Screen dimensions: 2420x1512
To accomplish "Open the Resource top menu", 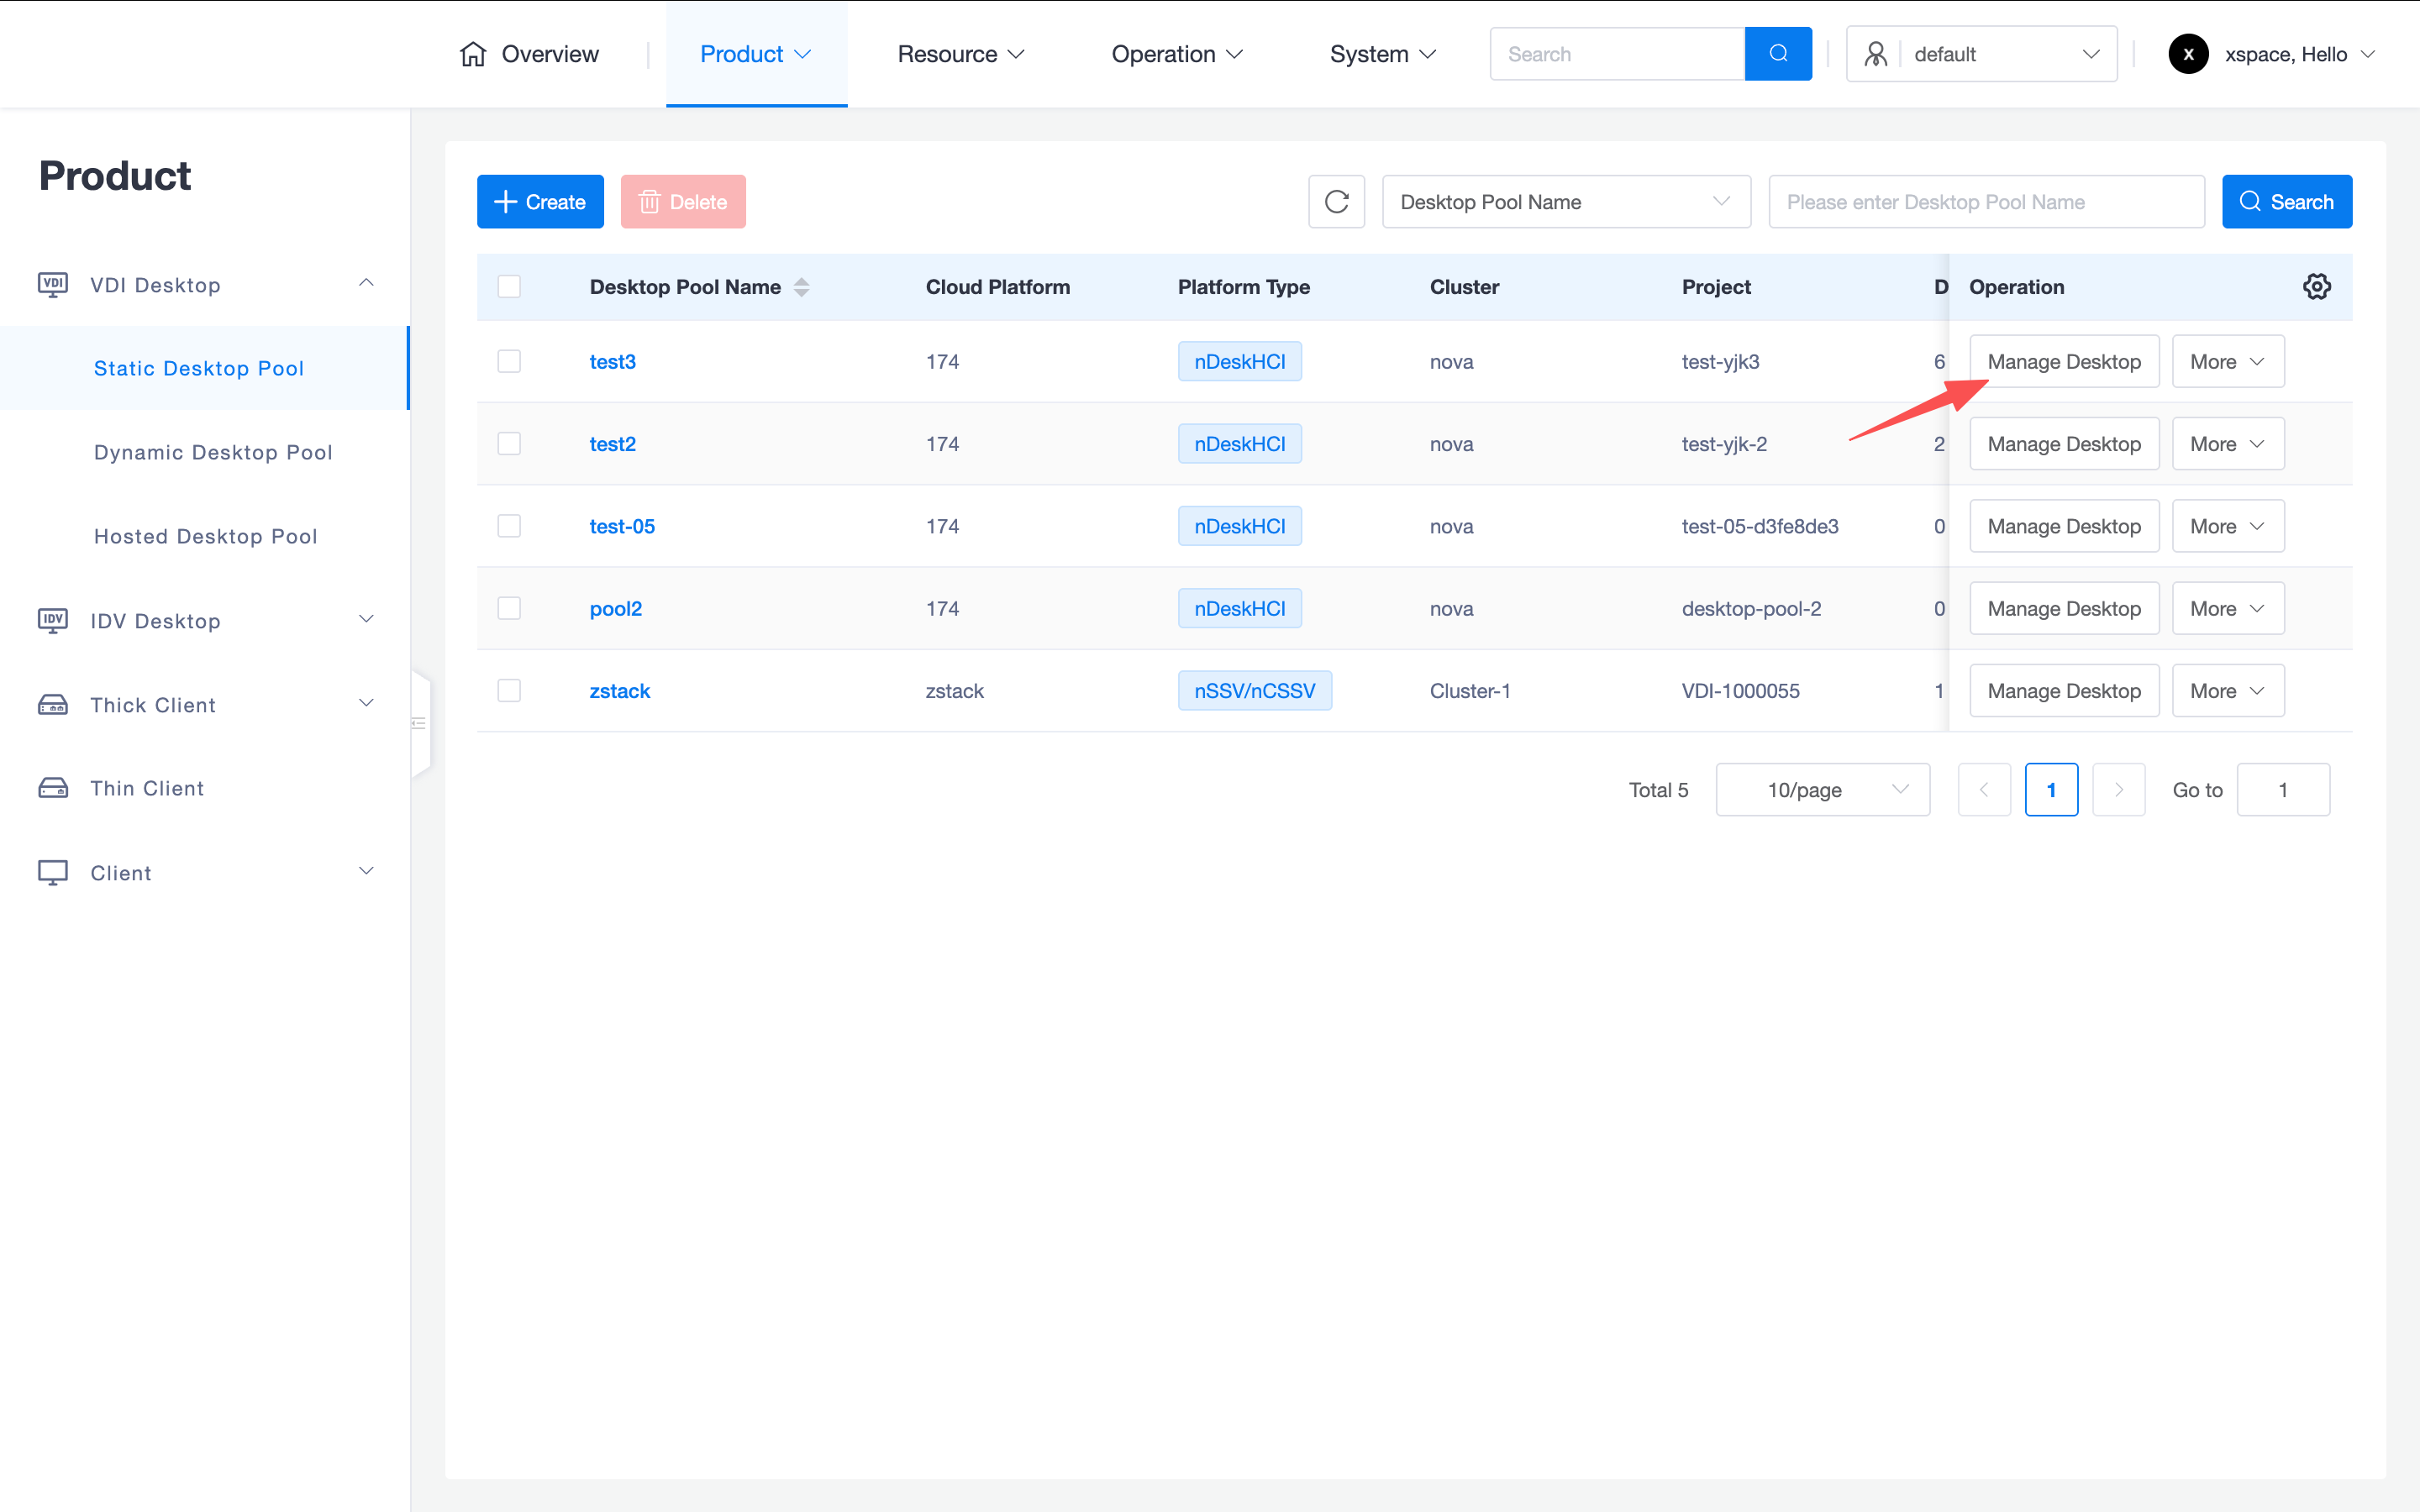I will click(960, 54).
